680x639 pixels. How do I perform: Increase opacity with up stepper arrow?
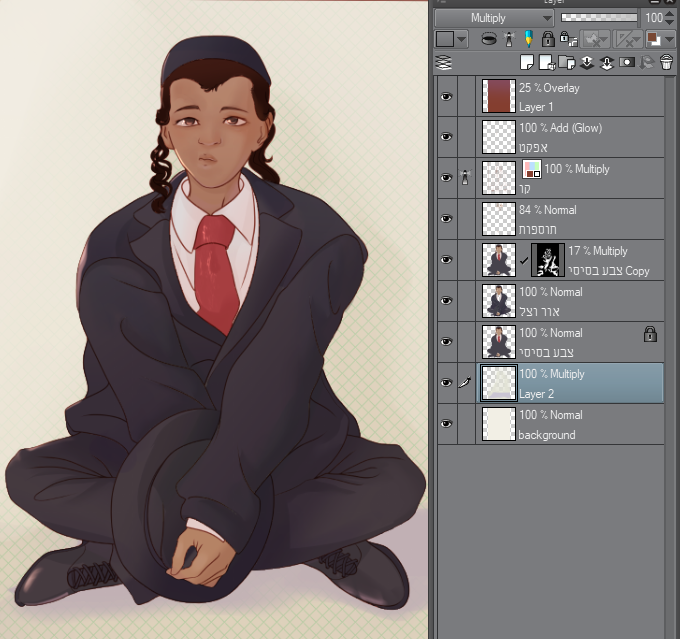[670, 13]
